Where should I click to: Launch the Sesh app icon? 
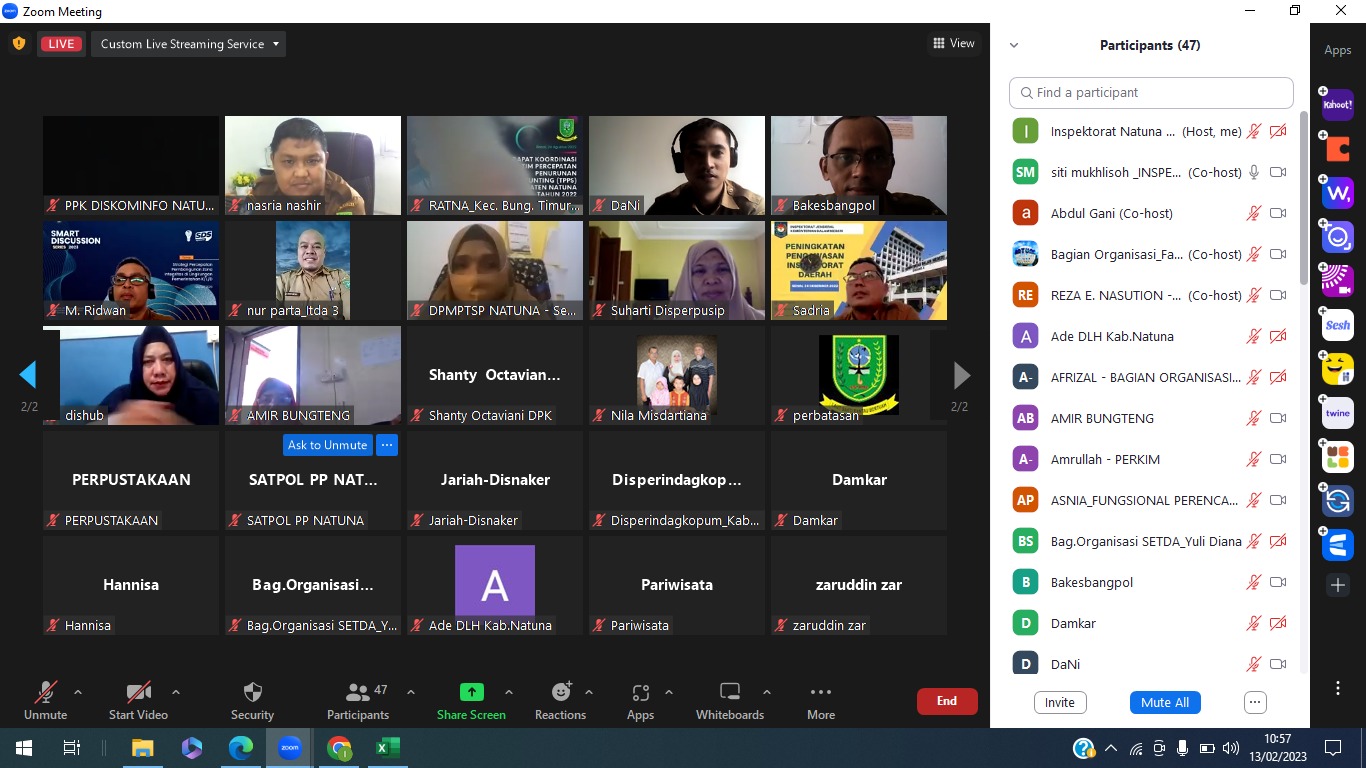(x=1337, y=325)
